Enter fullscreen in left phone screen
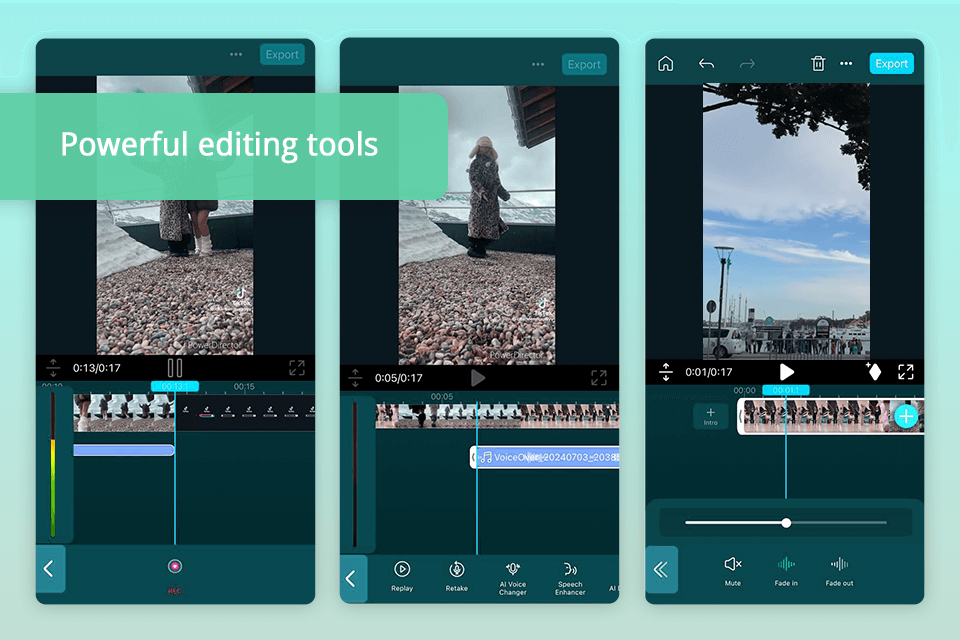960x640 pixels. tap(297, 368)
